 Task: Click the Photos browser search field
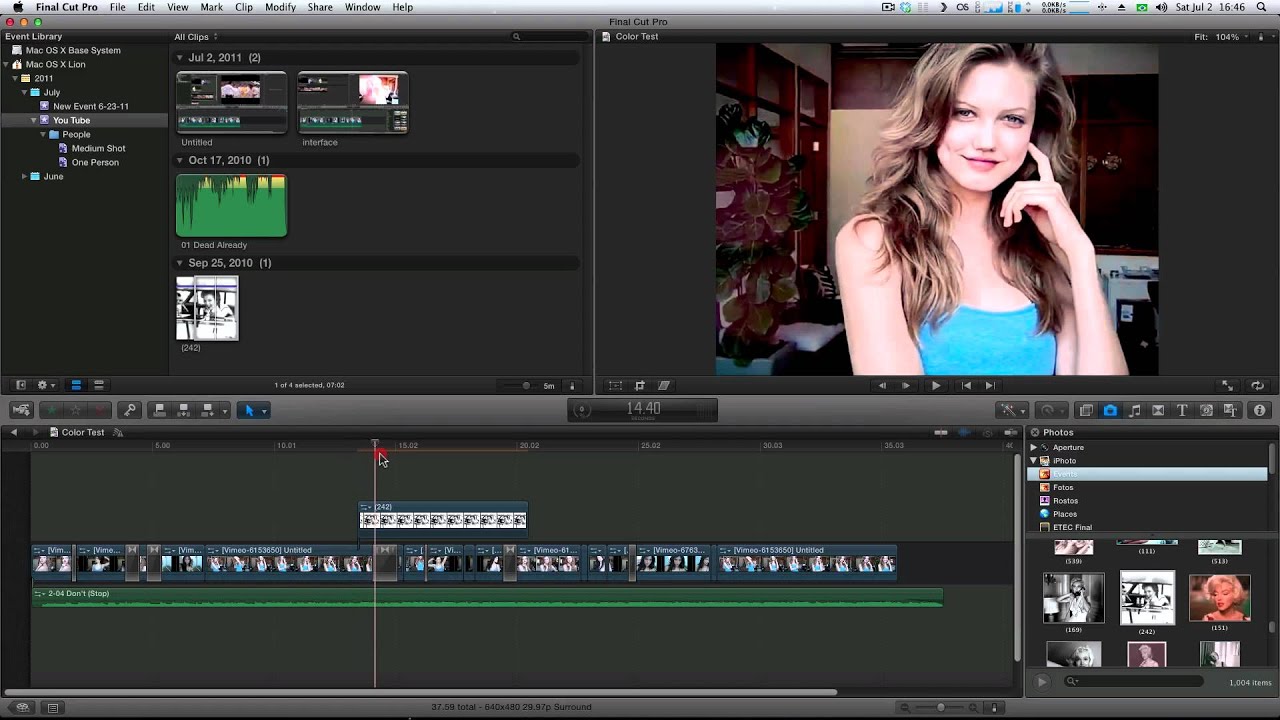(x=1135, y=681)
